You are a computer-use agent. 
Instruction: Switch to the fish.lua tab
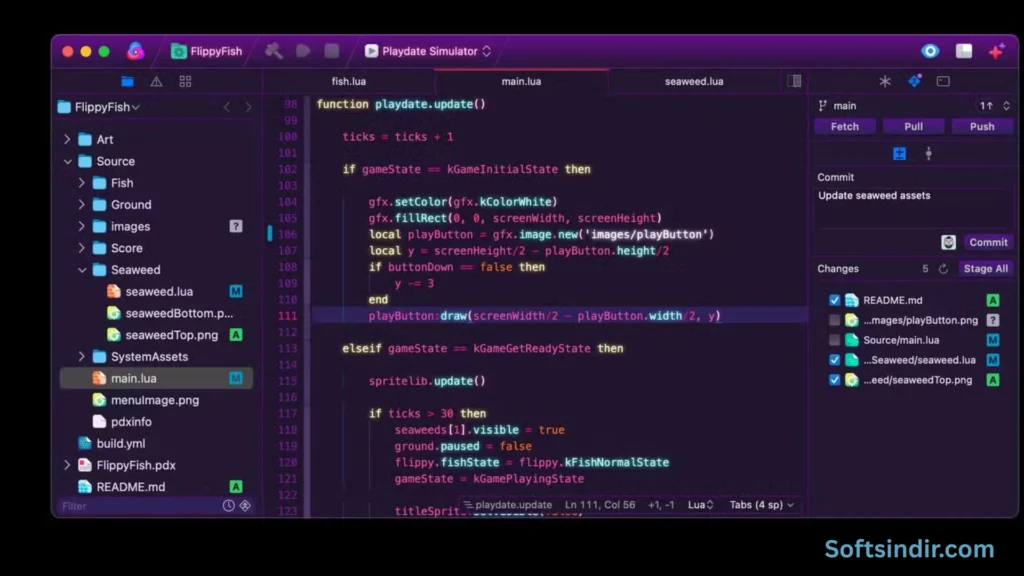tap(349, 81)
